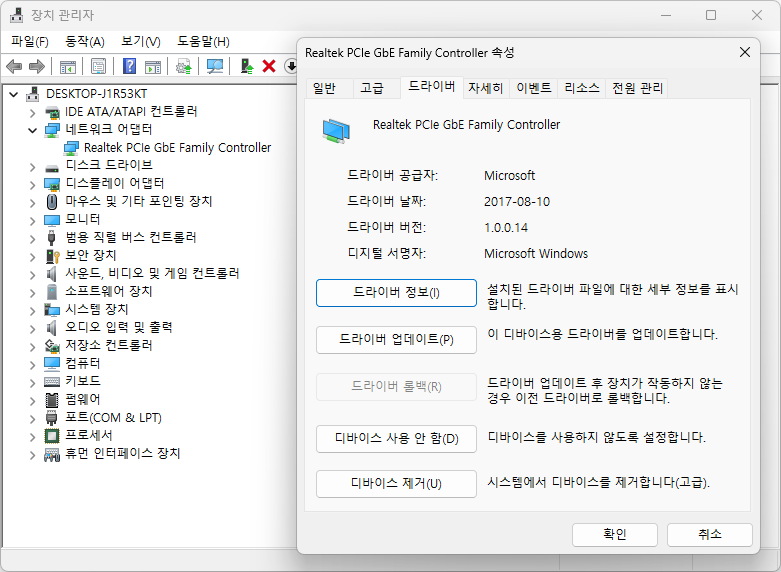This screenshot has height=572, width=781.
Task: Open the 동작(A) menu
Action: pyautogui.click(x=85, y=41)
